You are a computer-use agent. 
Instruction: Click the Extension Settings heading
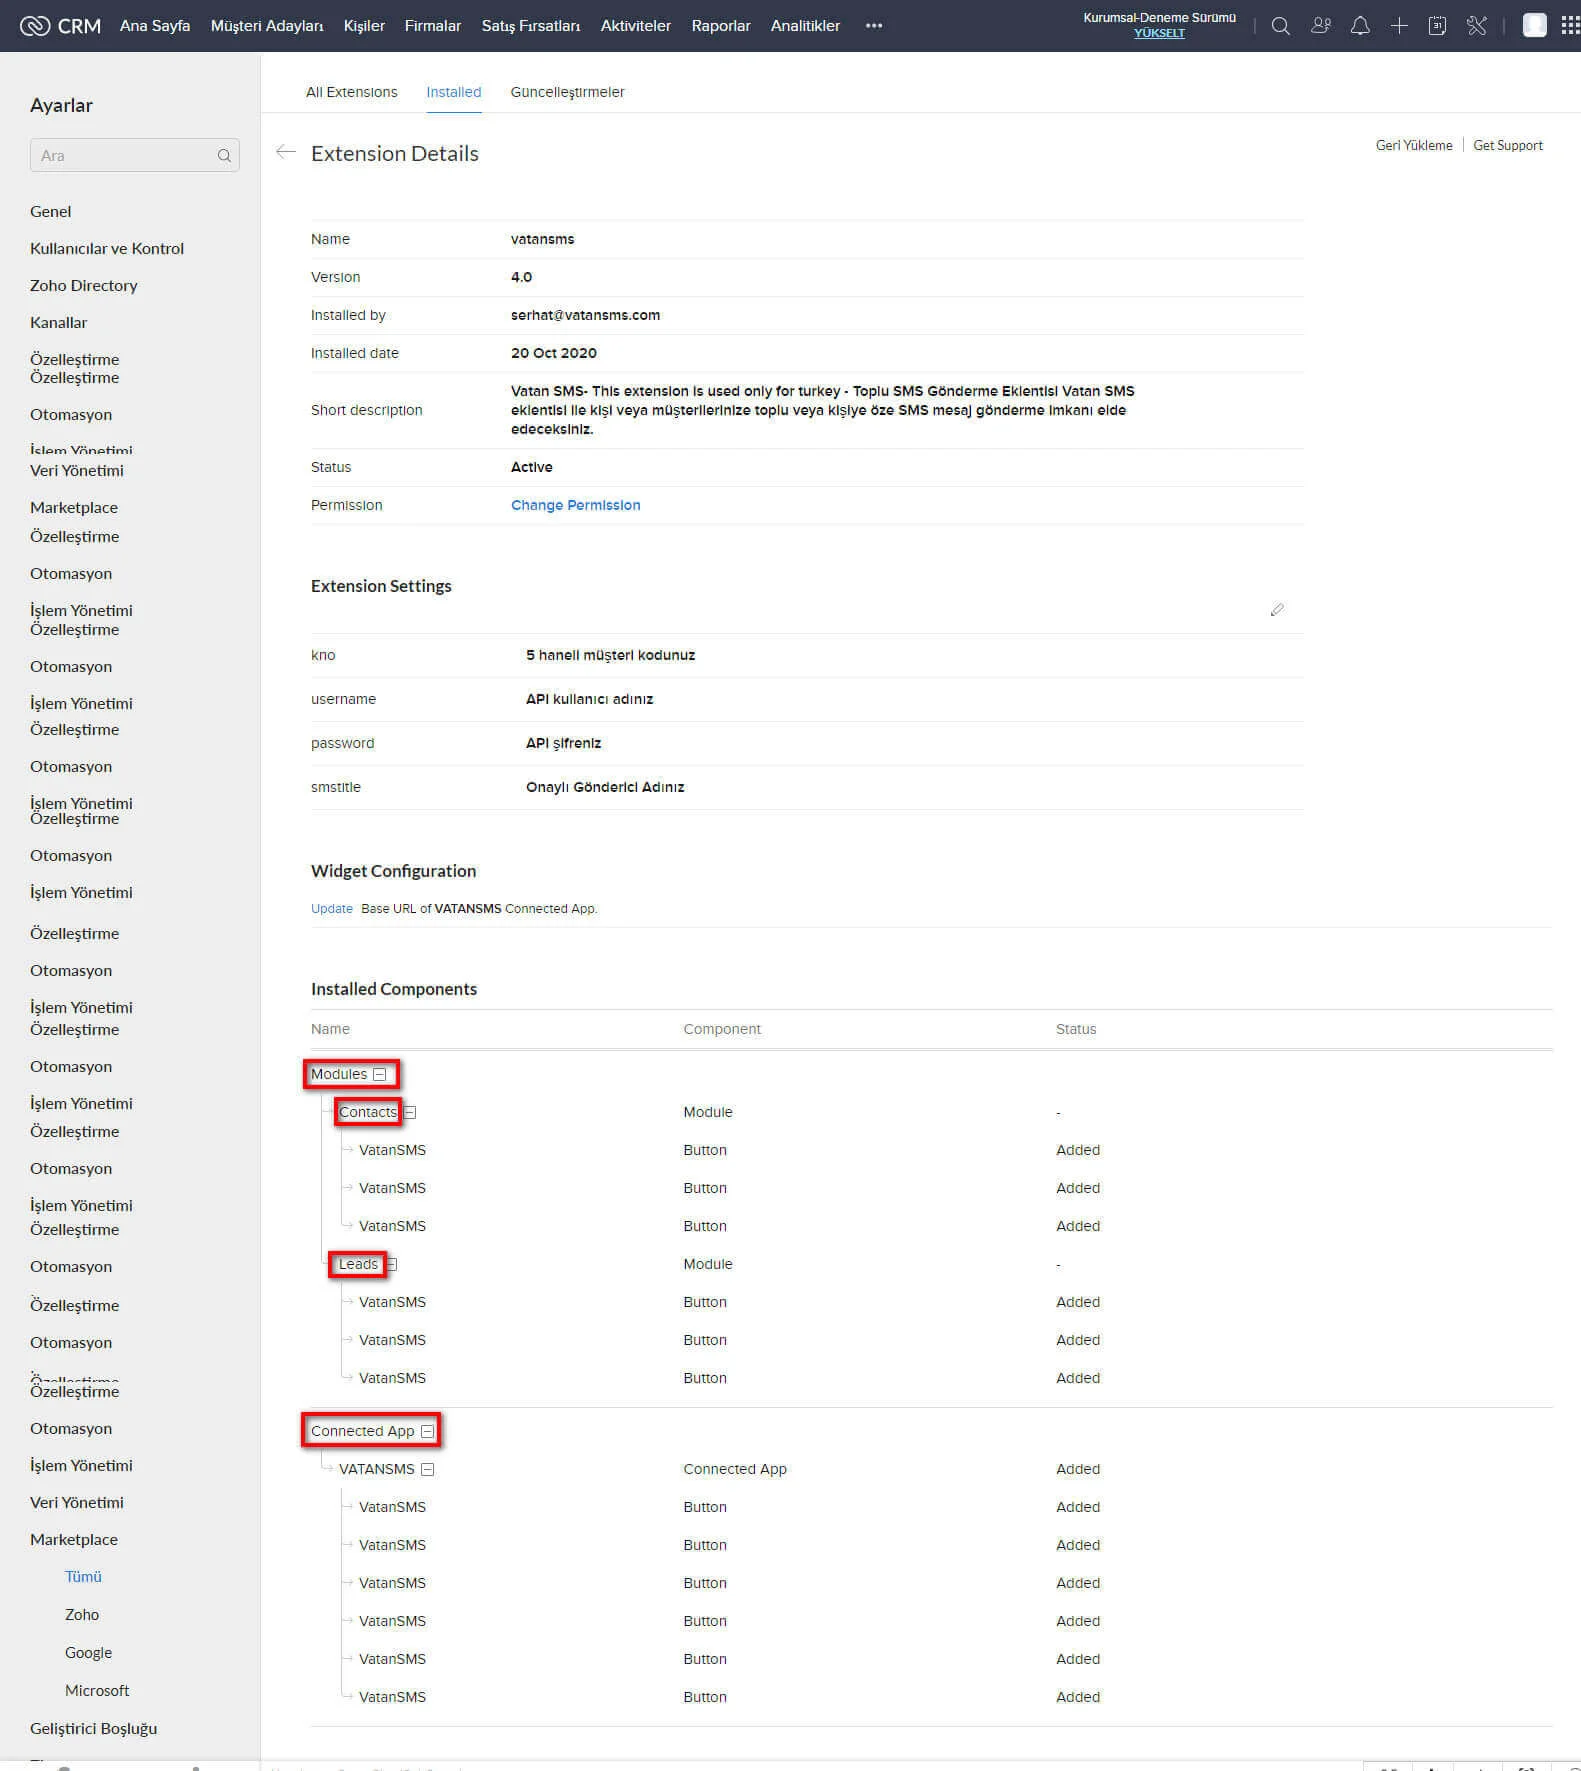[381, 586]
